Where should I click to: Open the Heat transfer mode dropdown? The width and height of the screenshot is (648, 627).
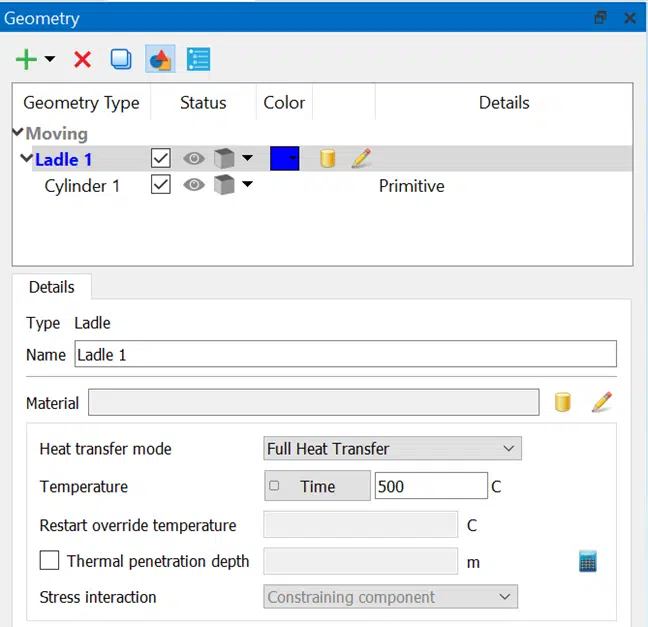(392, 449)
